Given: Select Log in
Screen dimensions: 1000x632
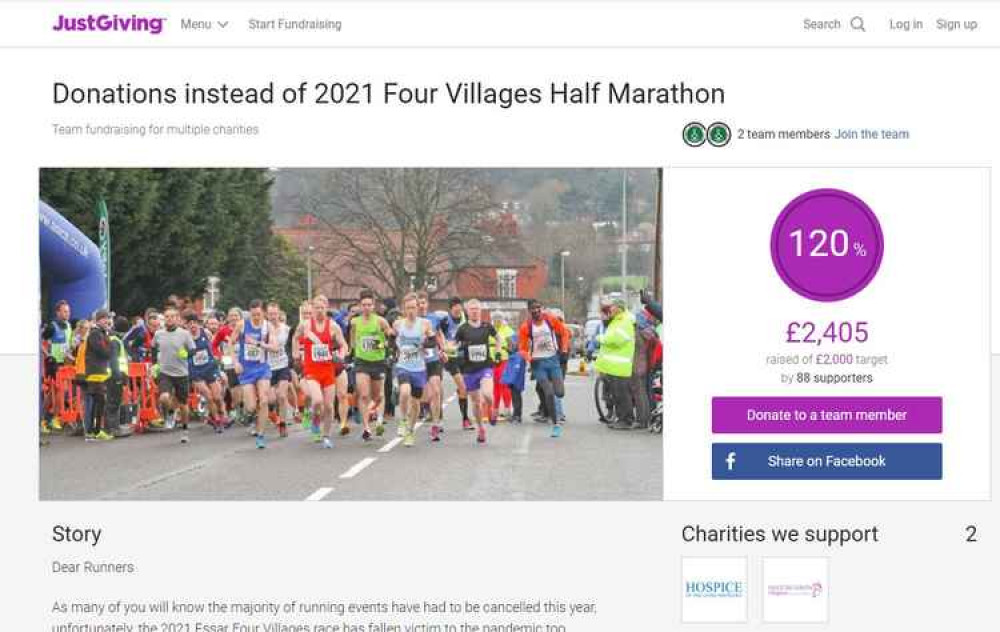Looking at the screenshot, I should coord(906,24).
